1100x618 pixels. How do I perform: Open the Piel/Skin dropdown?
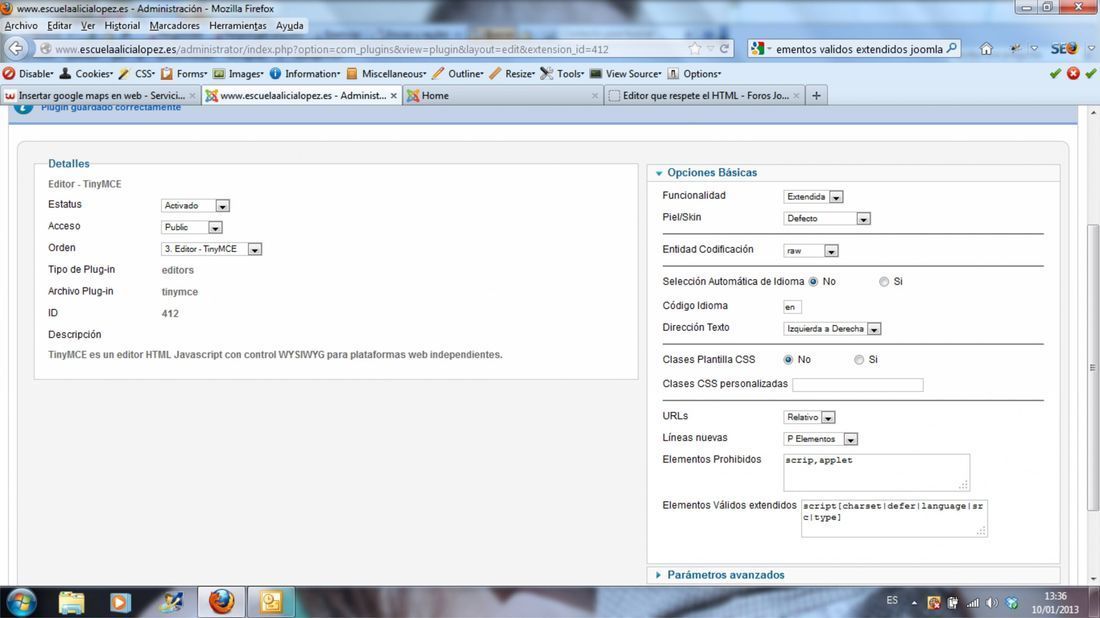pos(827,219)
